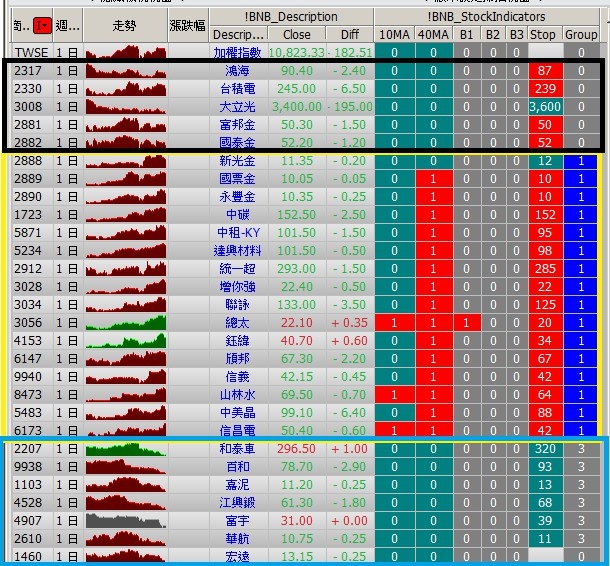The image size is (610, 566).
Task: Click the stock code 4528
Action: click(x=28, y=503)
